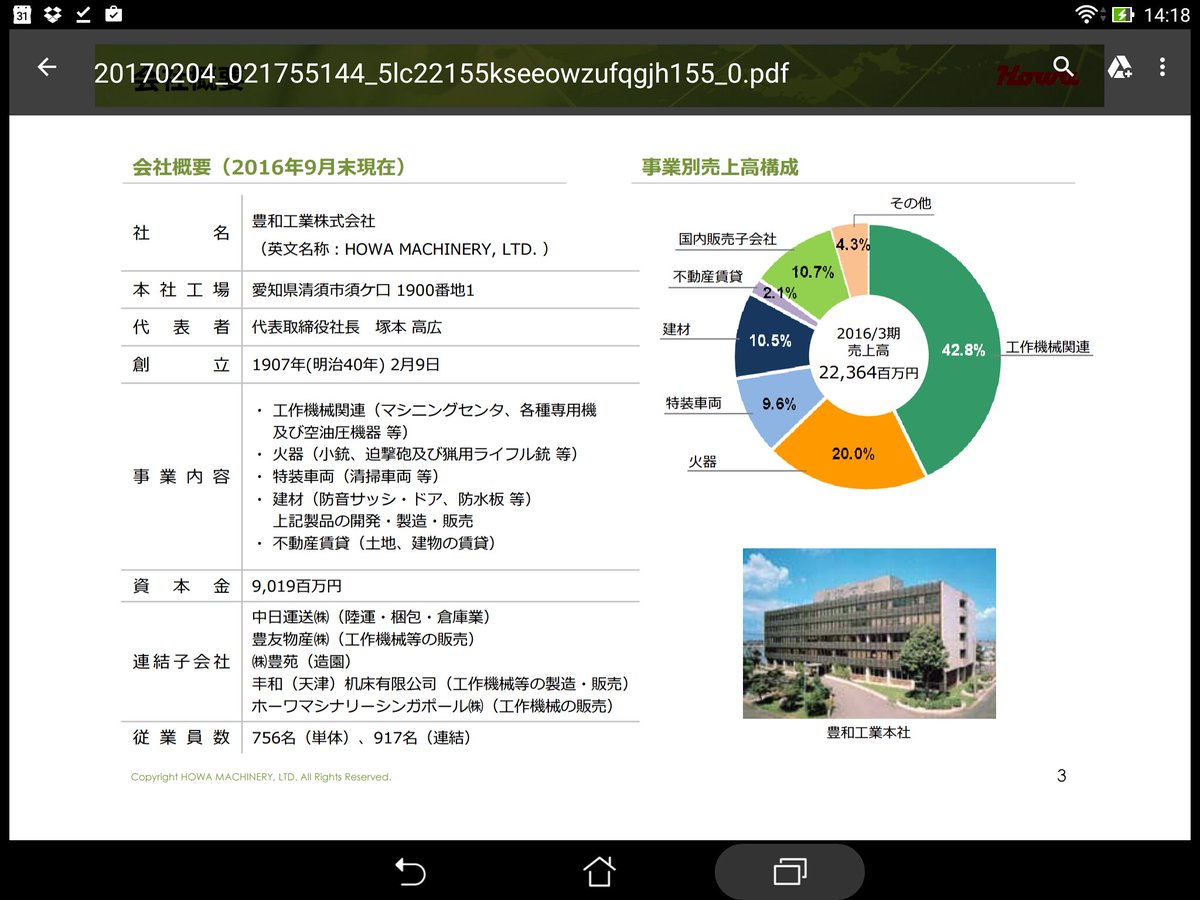Tap the battery charging icon
The image size is (1200, 900).
click(1123, 14)
